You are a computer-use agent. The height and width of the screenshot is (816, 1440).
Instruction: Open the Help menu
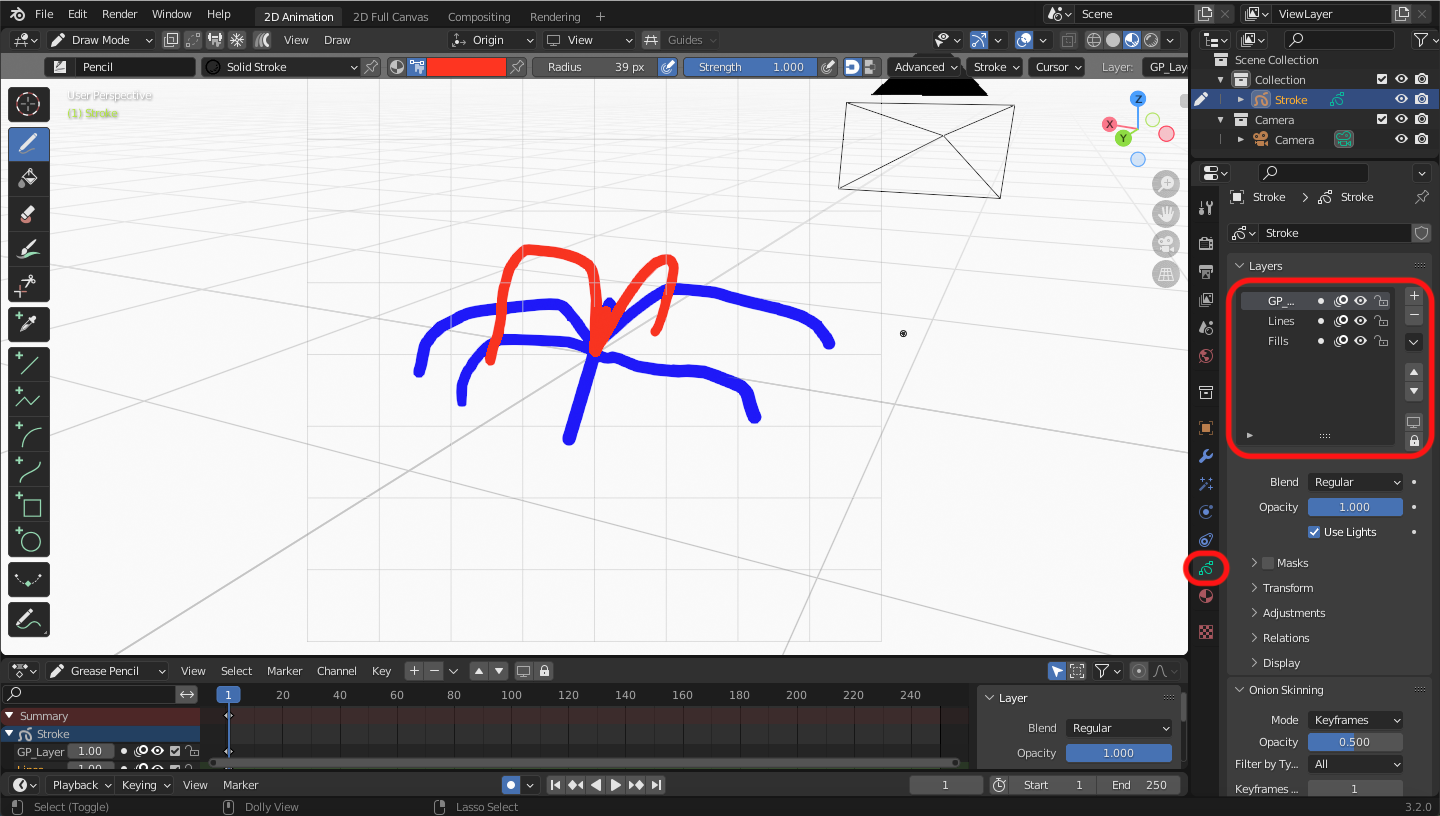point(219,14)
